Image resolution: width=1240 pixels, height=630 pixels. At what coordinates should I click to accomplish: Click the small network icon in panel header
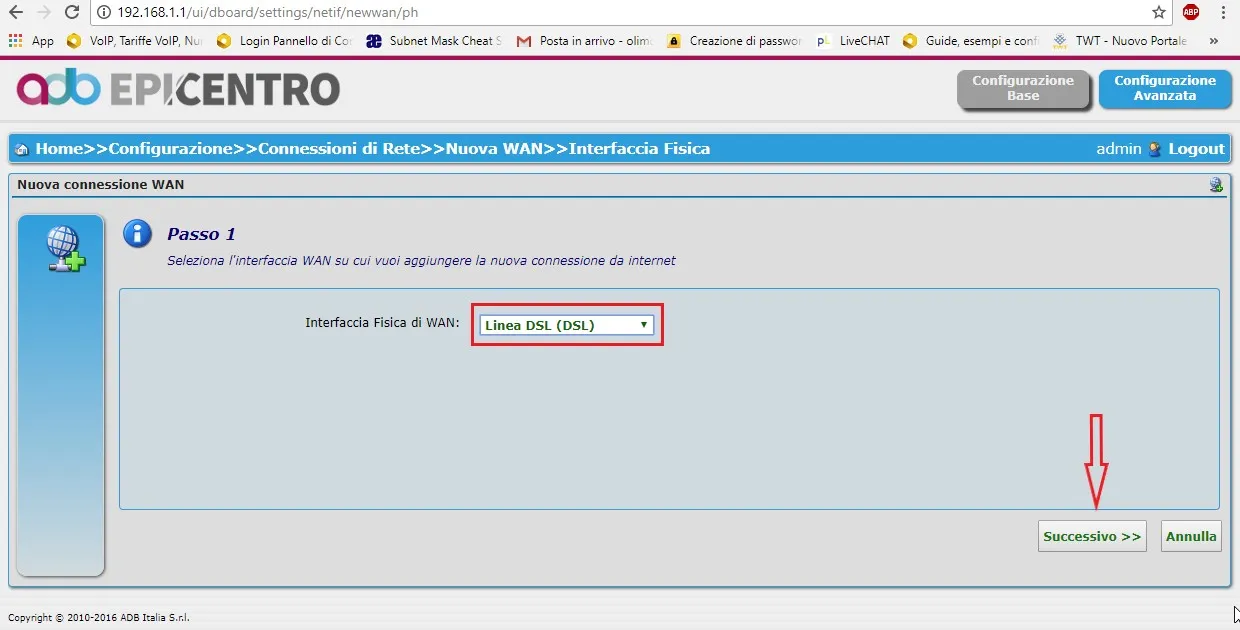point(1215,185)
